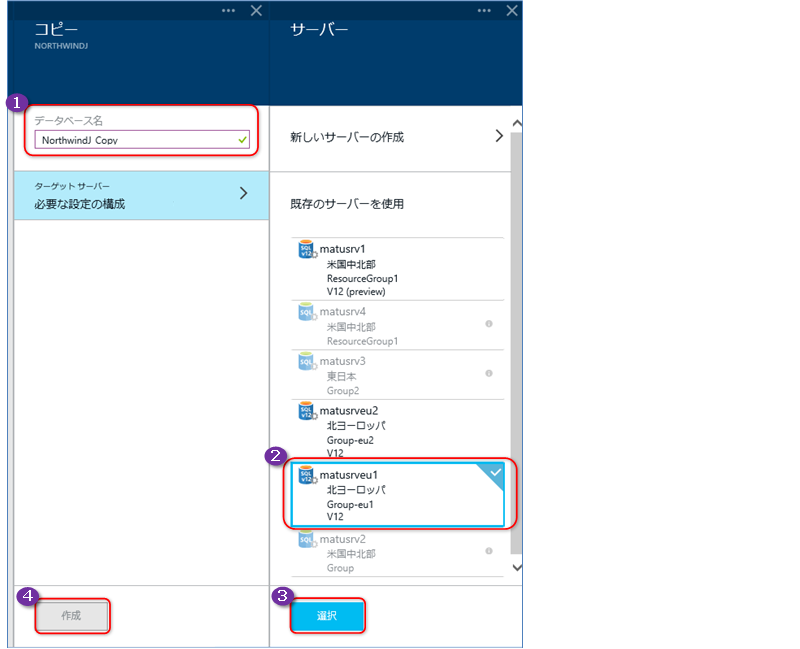
Task: Select the matusrveu1 server
Action: coord(397,494)
